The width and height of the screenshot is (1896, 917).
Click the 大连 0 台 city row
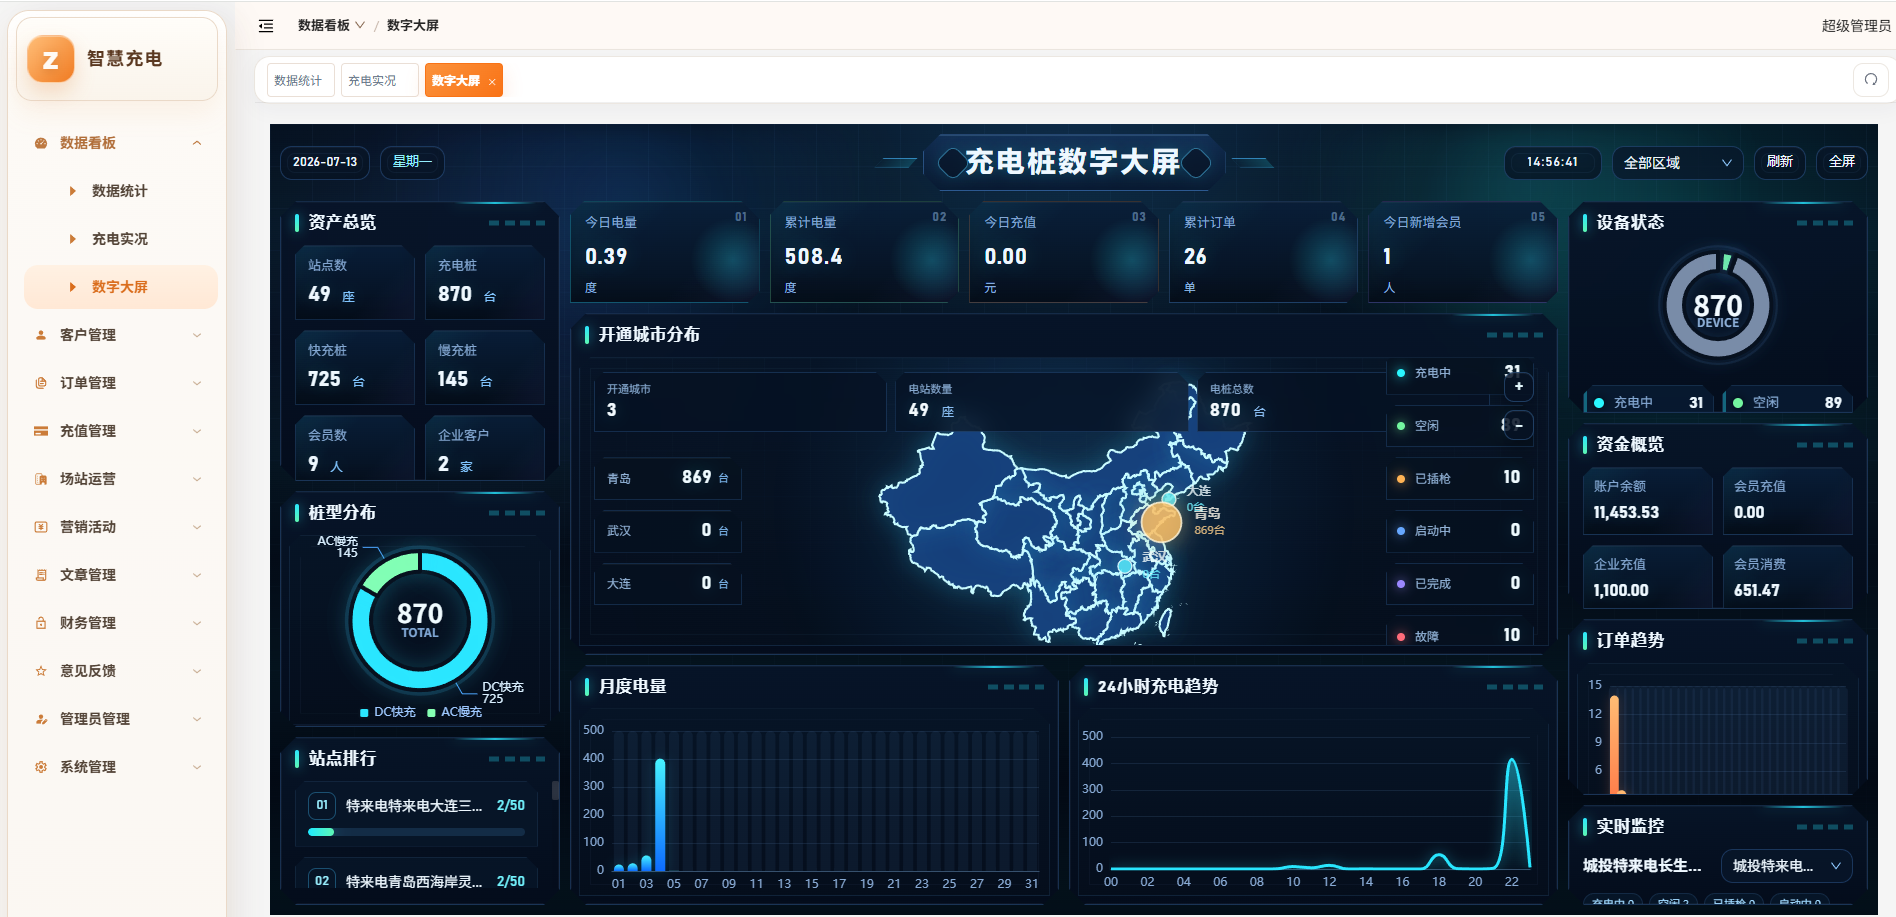tap(668, 583)
